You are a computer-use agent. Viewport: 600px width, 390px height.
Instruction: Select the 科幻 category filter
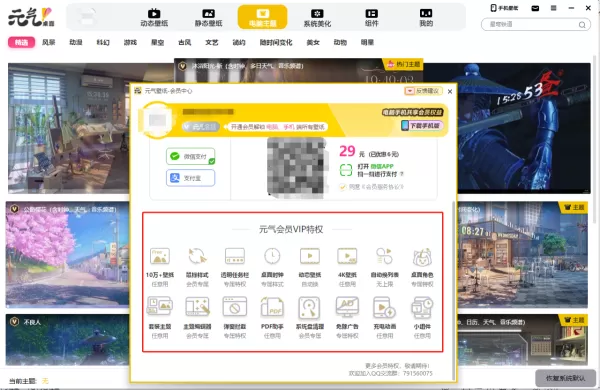click(103, 42)
